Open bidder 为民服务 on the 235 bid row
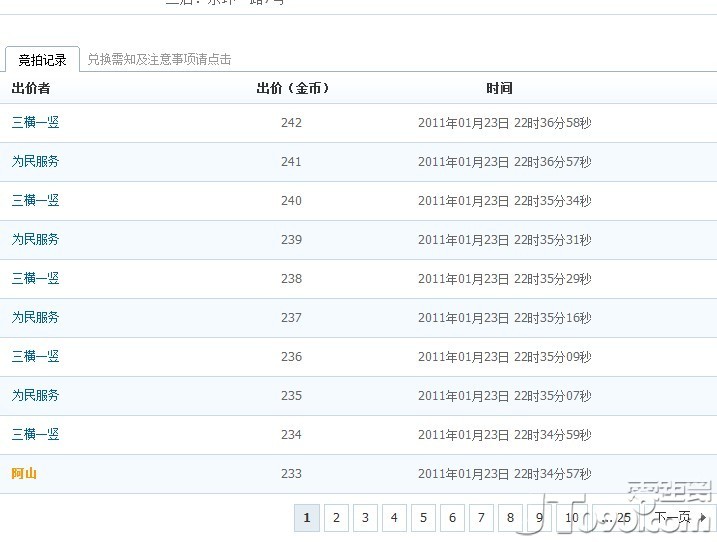Viewport: 717px width, 542px height. coord(35,396)
